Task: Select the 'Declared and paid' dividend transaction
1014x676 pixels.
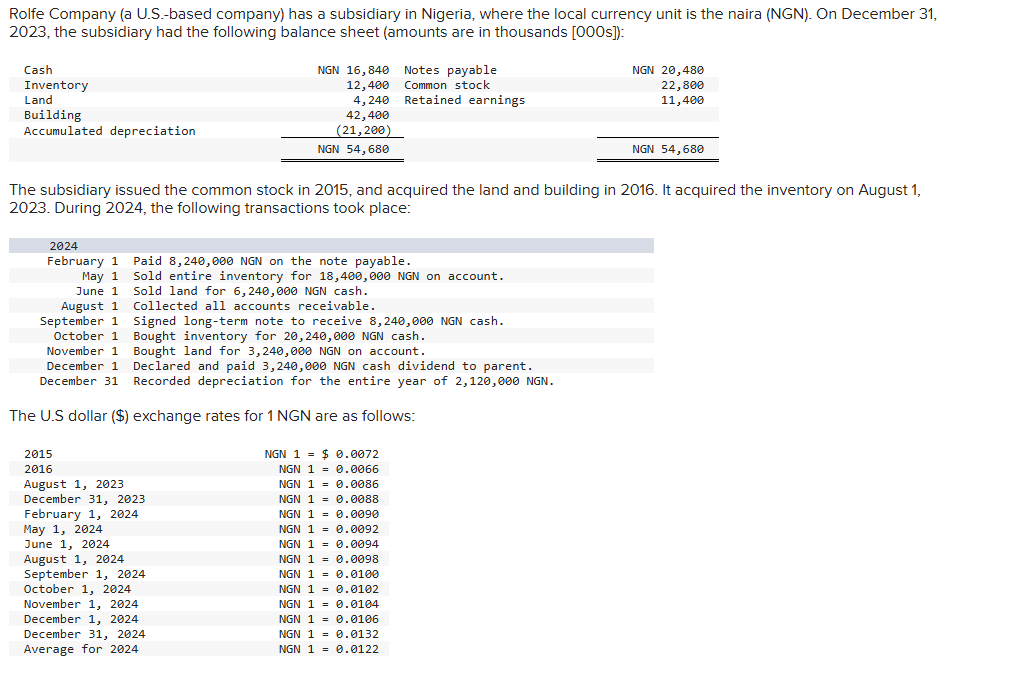Action: pos(333,365)
